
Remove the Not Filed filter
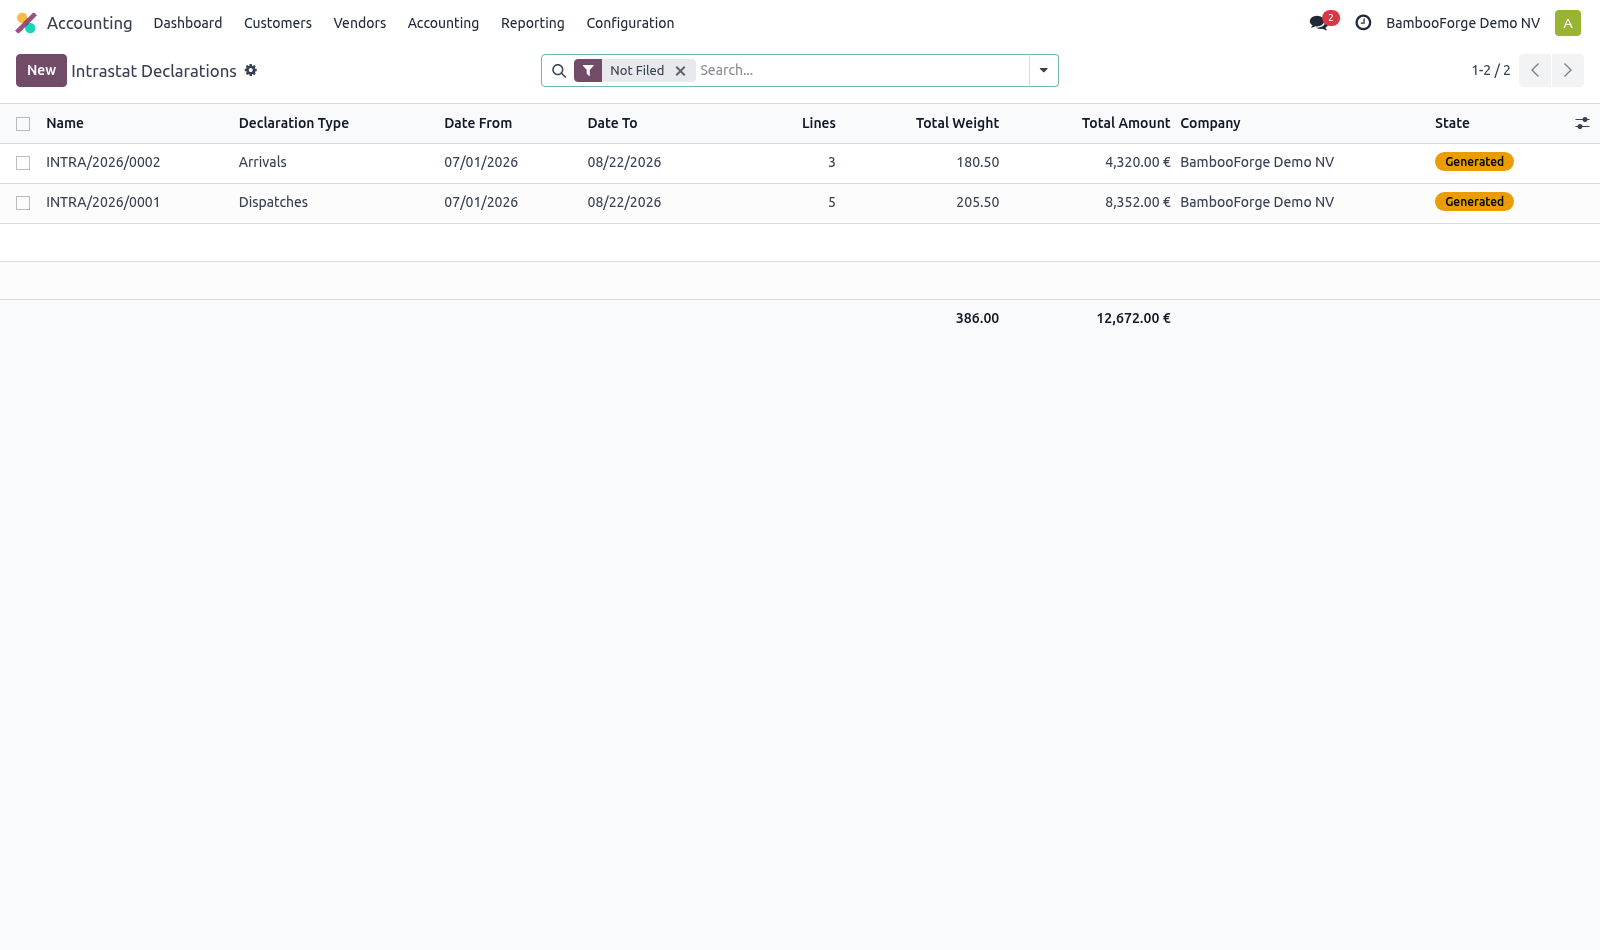[x=680, y=71]
